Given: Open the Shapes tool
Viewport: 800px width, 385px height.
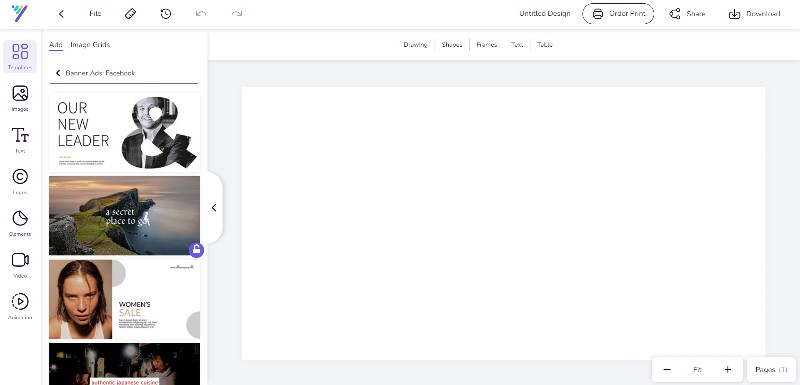Looking at the screenshot, I should tap(452, 45).
